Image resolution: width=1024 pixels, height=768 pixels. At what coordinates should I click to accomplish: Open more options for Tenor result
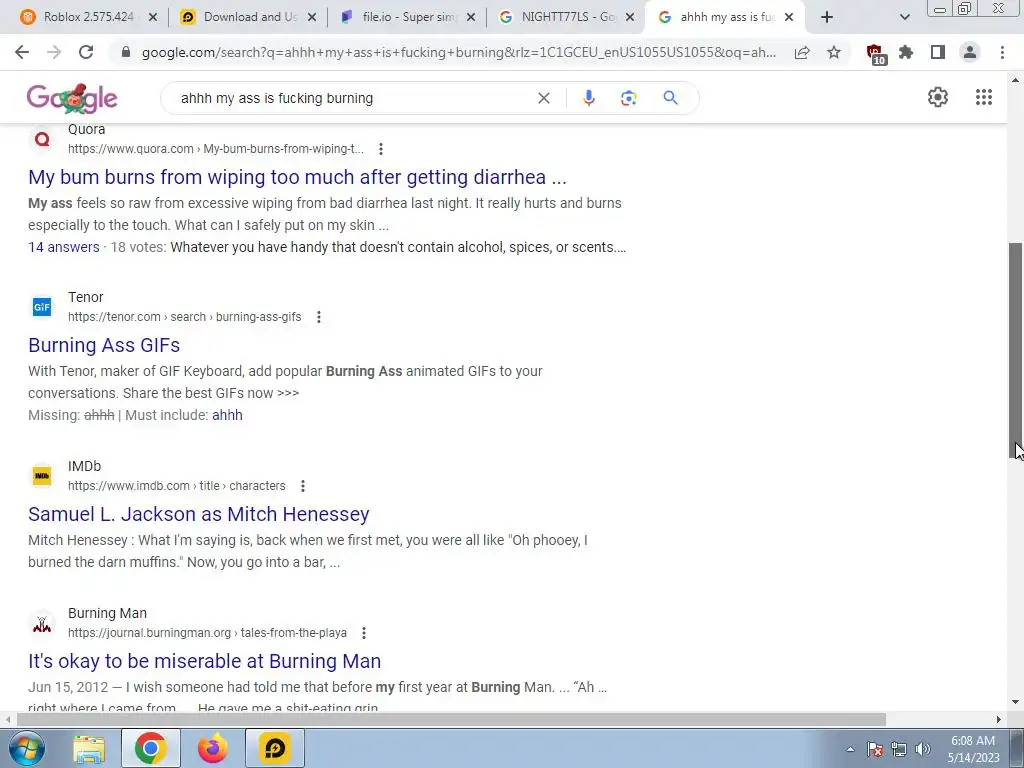(319, 317)
